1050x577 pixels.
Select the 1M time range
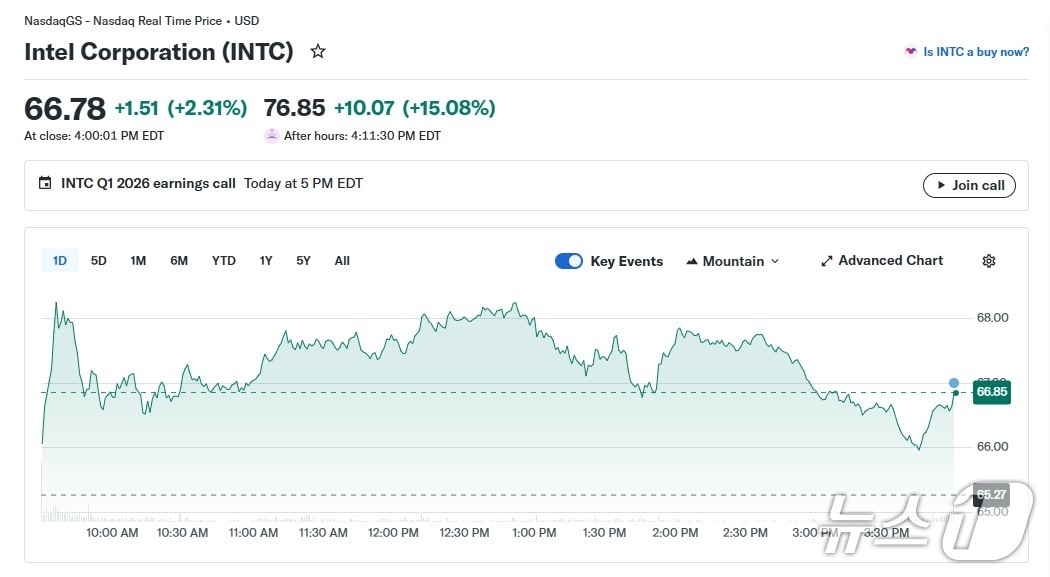138,261
